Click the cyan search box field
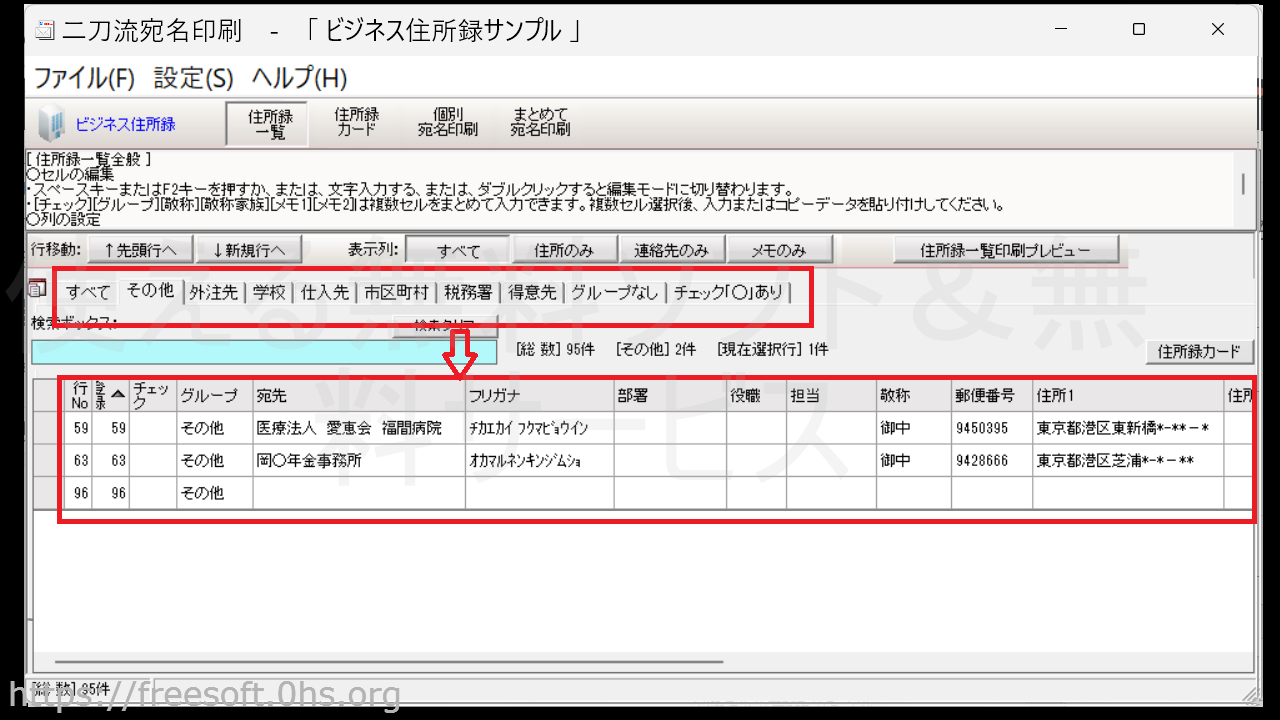1280x720 pixels. point(263,352)
